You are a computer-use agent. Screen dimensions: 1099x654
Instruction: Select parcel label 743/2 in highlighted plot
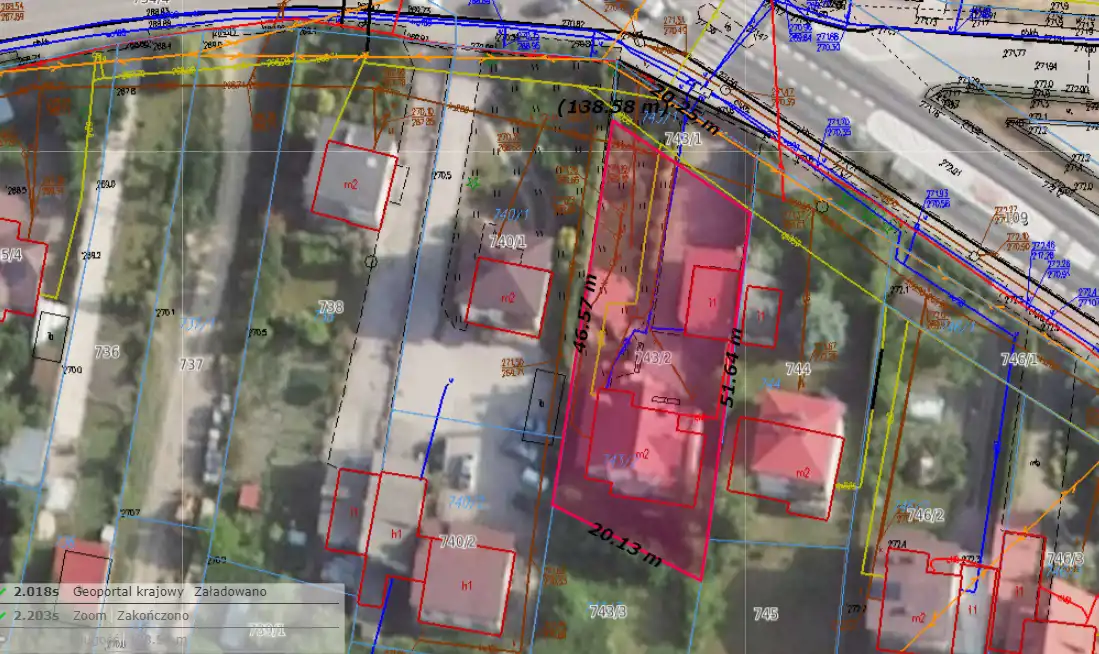click(x=652, y=358)
